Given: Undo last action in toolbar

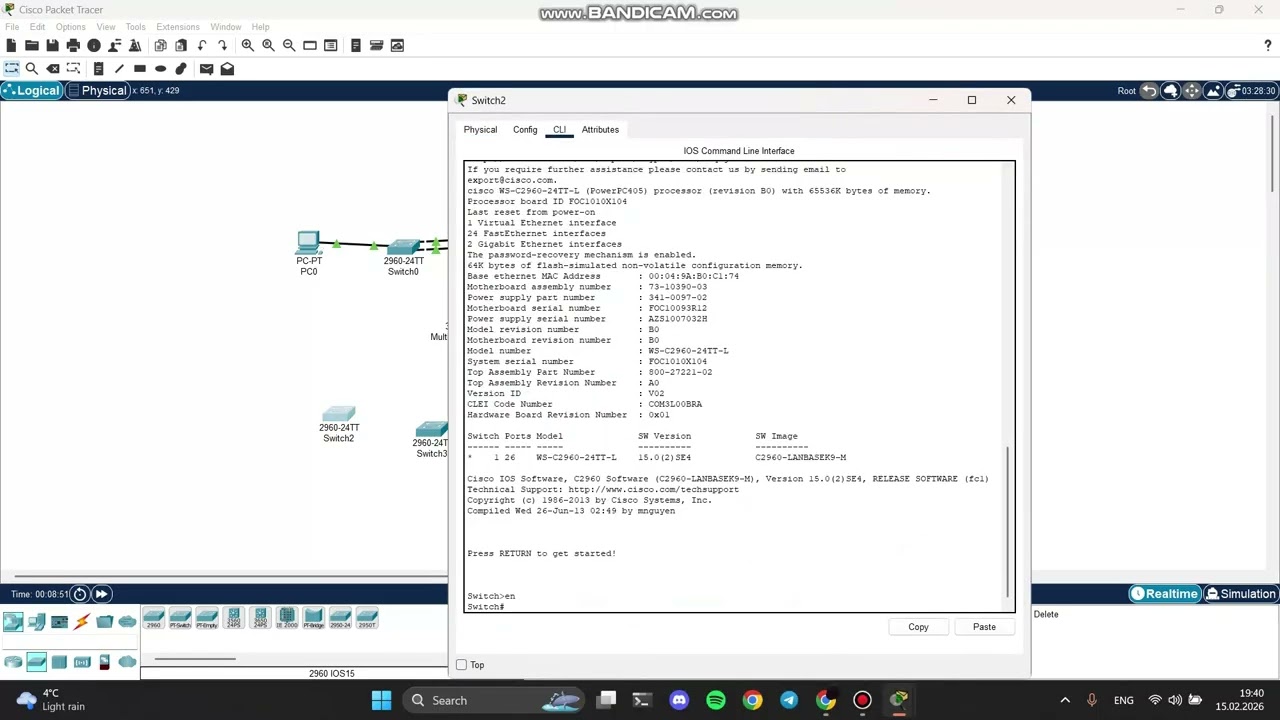Looking at the screenshot, I should click(x=202, y=45).
